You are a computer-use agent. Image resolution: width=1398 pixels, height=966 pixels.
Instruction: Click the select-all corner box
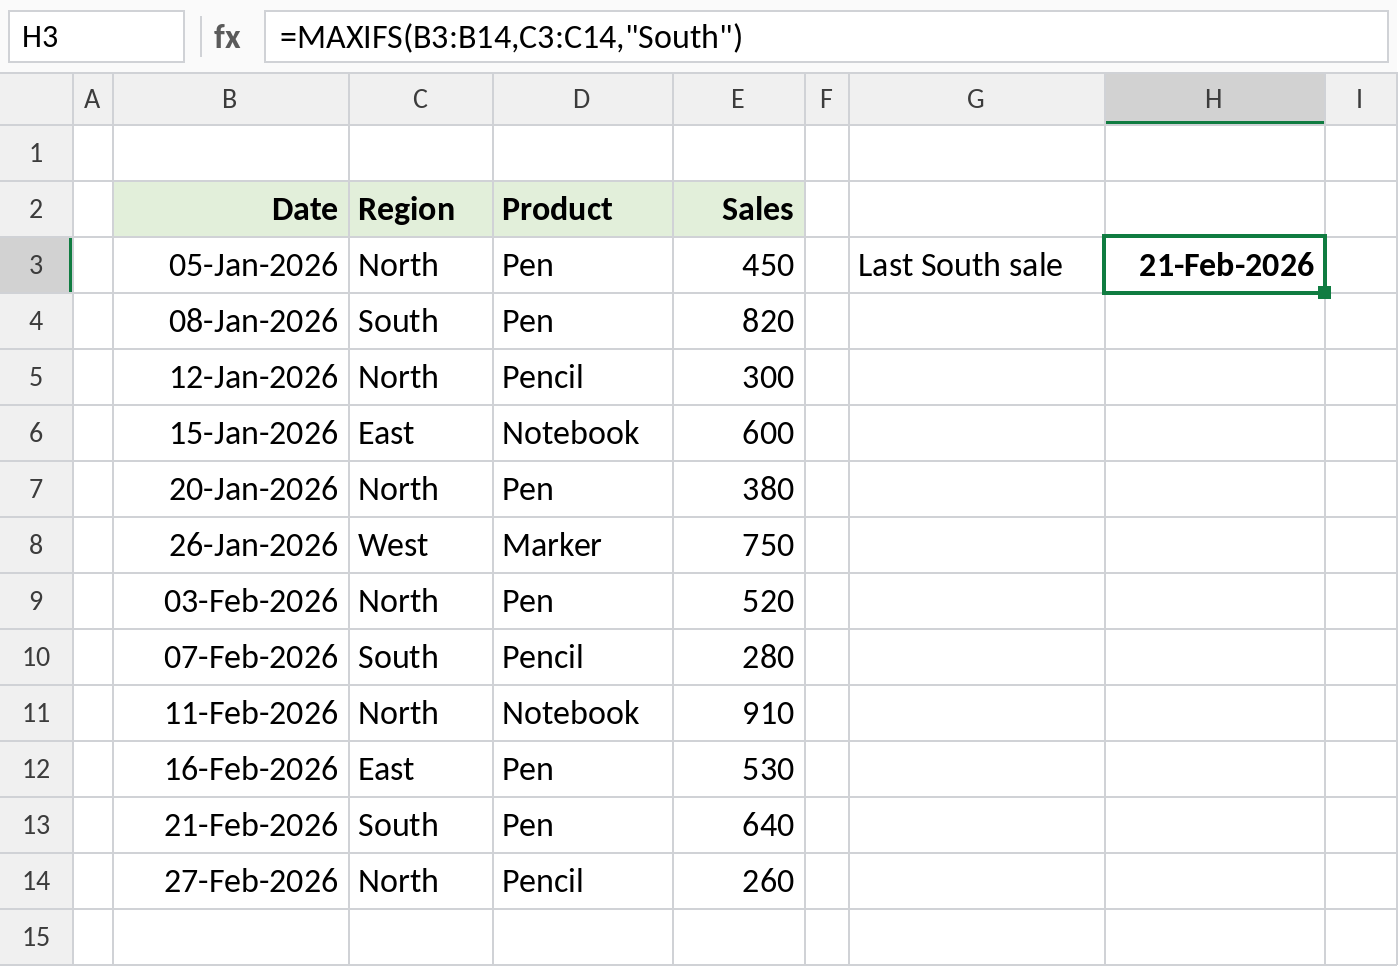pos(36,99)
